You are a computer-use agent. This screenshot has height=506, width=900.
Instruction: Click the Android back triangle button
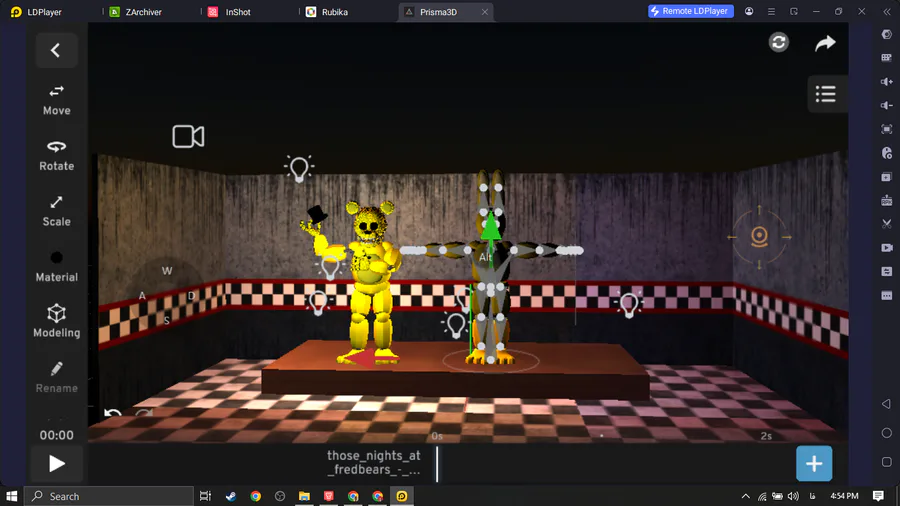pos(886,404)
